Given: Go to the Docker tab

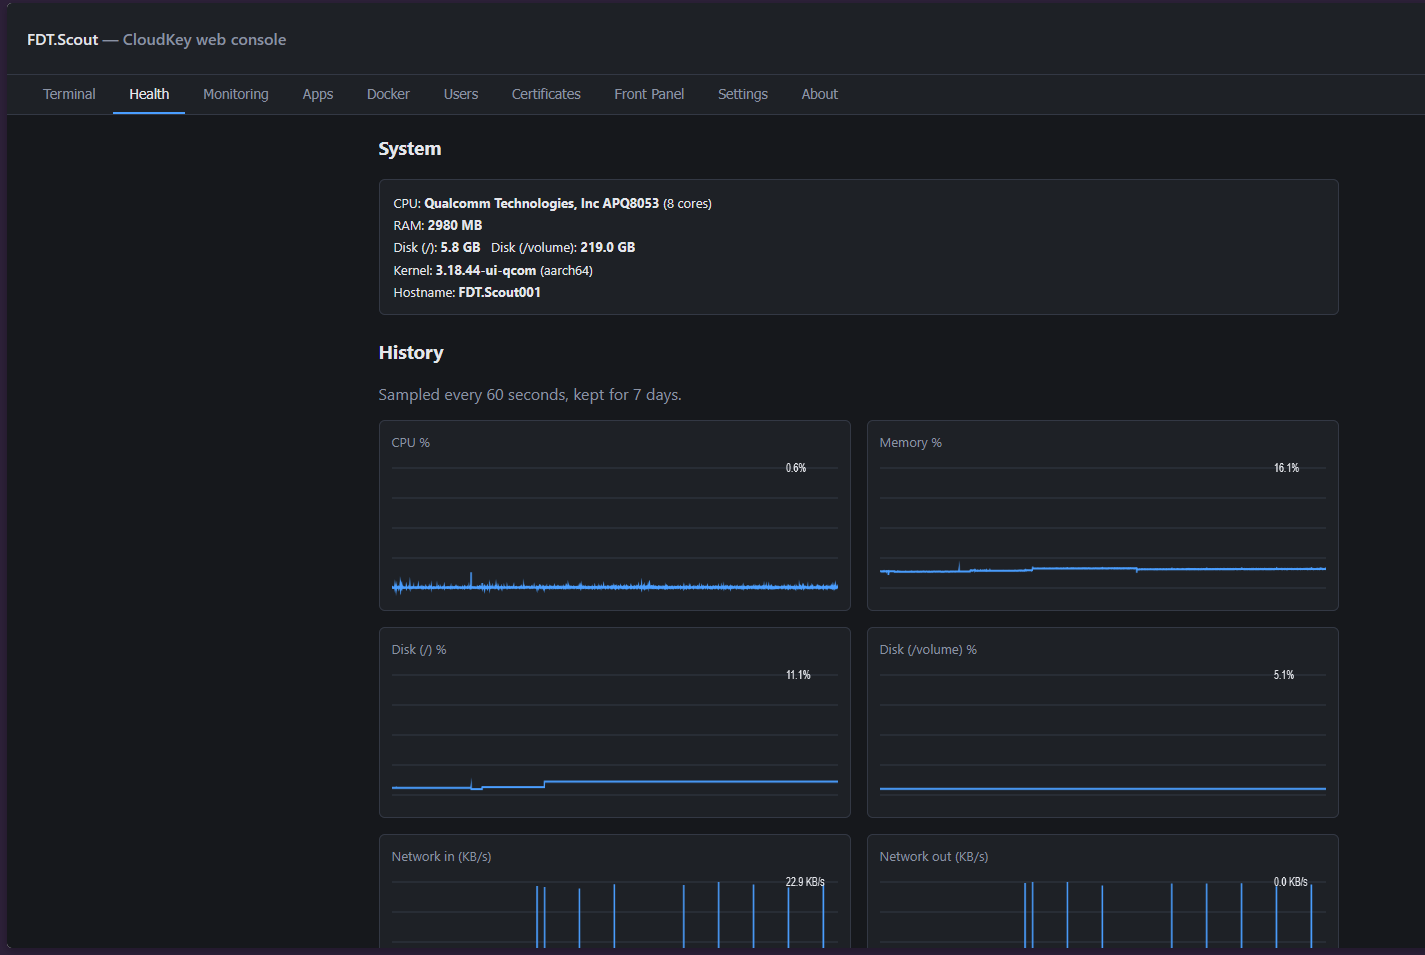Looking at the screenshot, I should pyautogui.click(x=388, y=94).
